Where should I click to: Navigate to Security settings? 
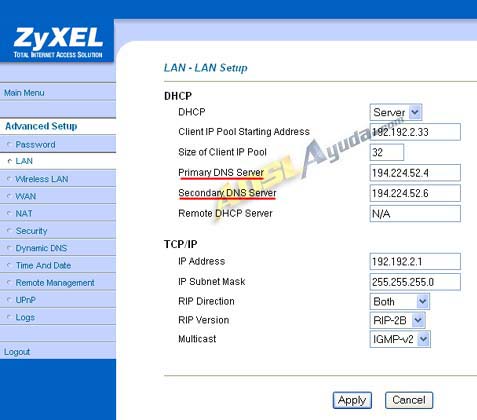coord(31,231)
